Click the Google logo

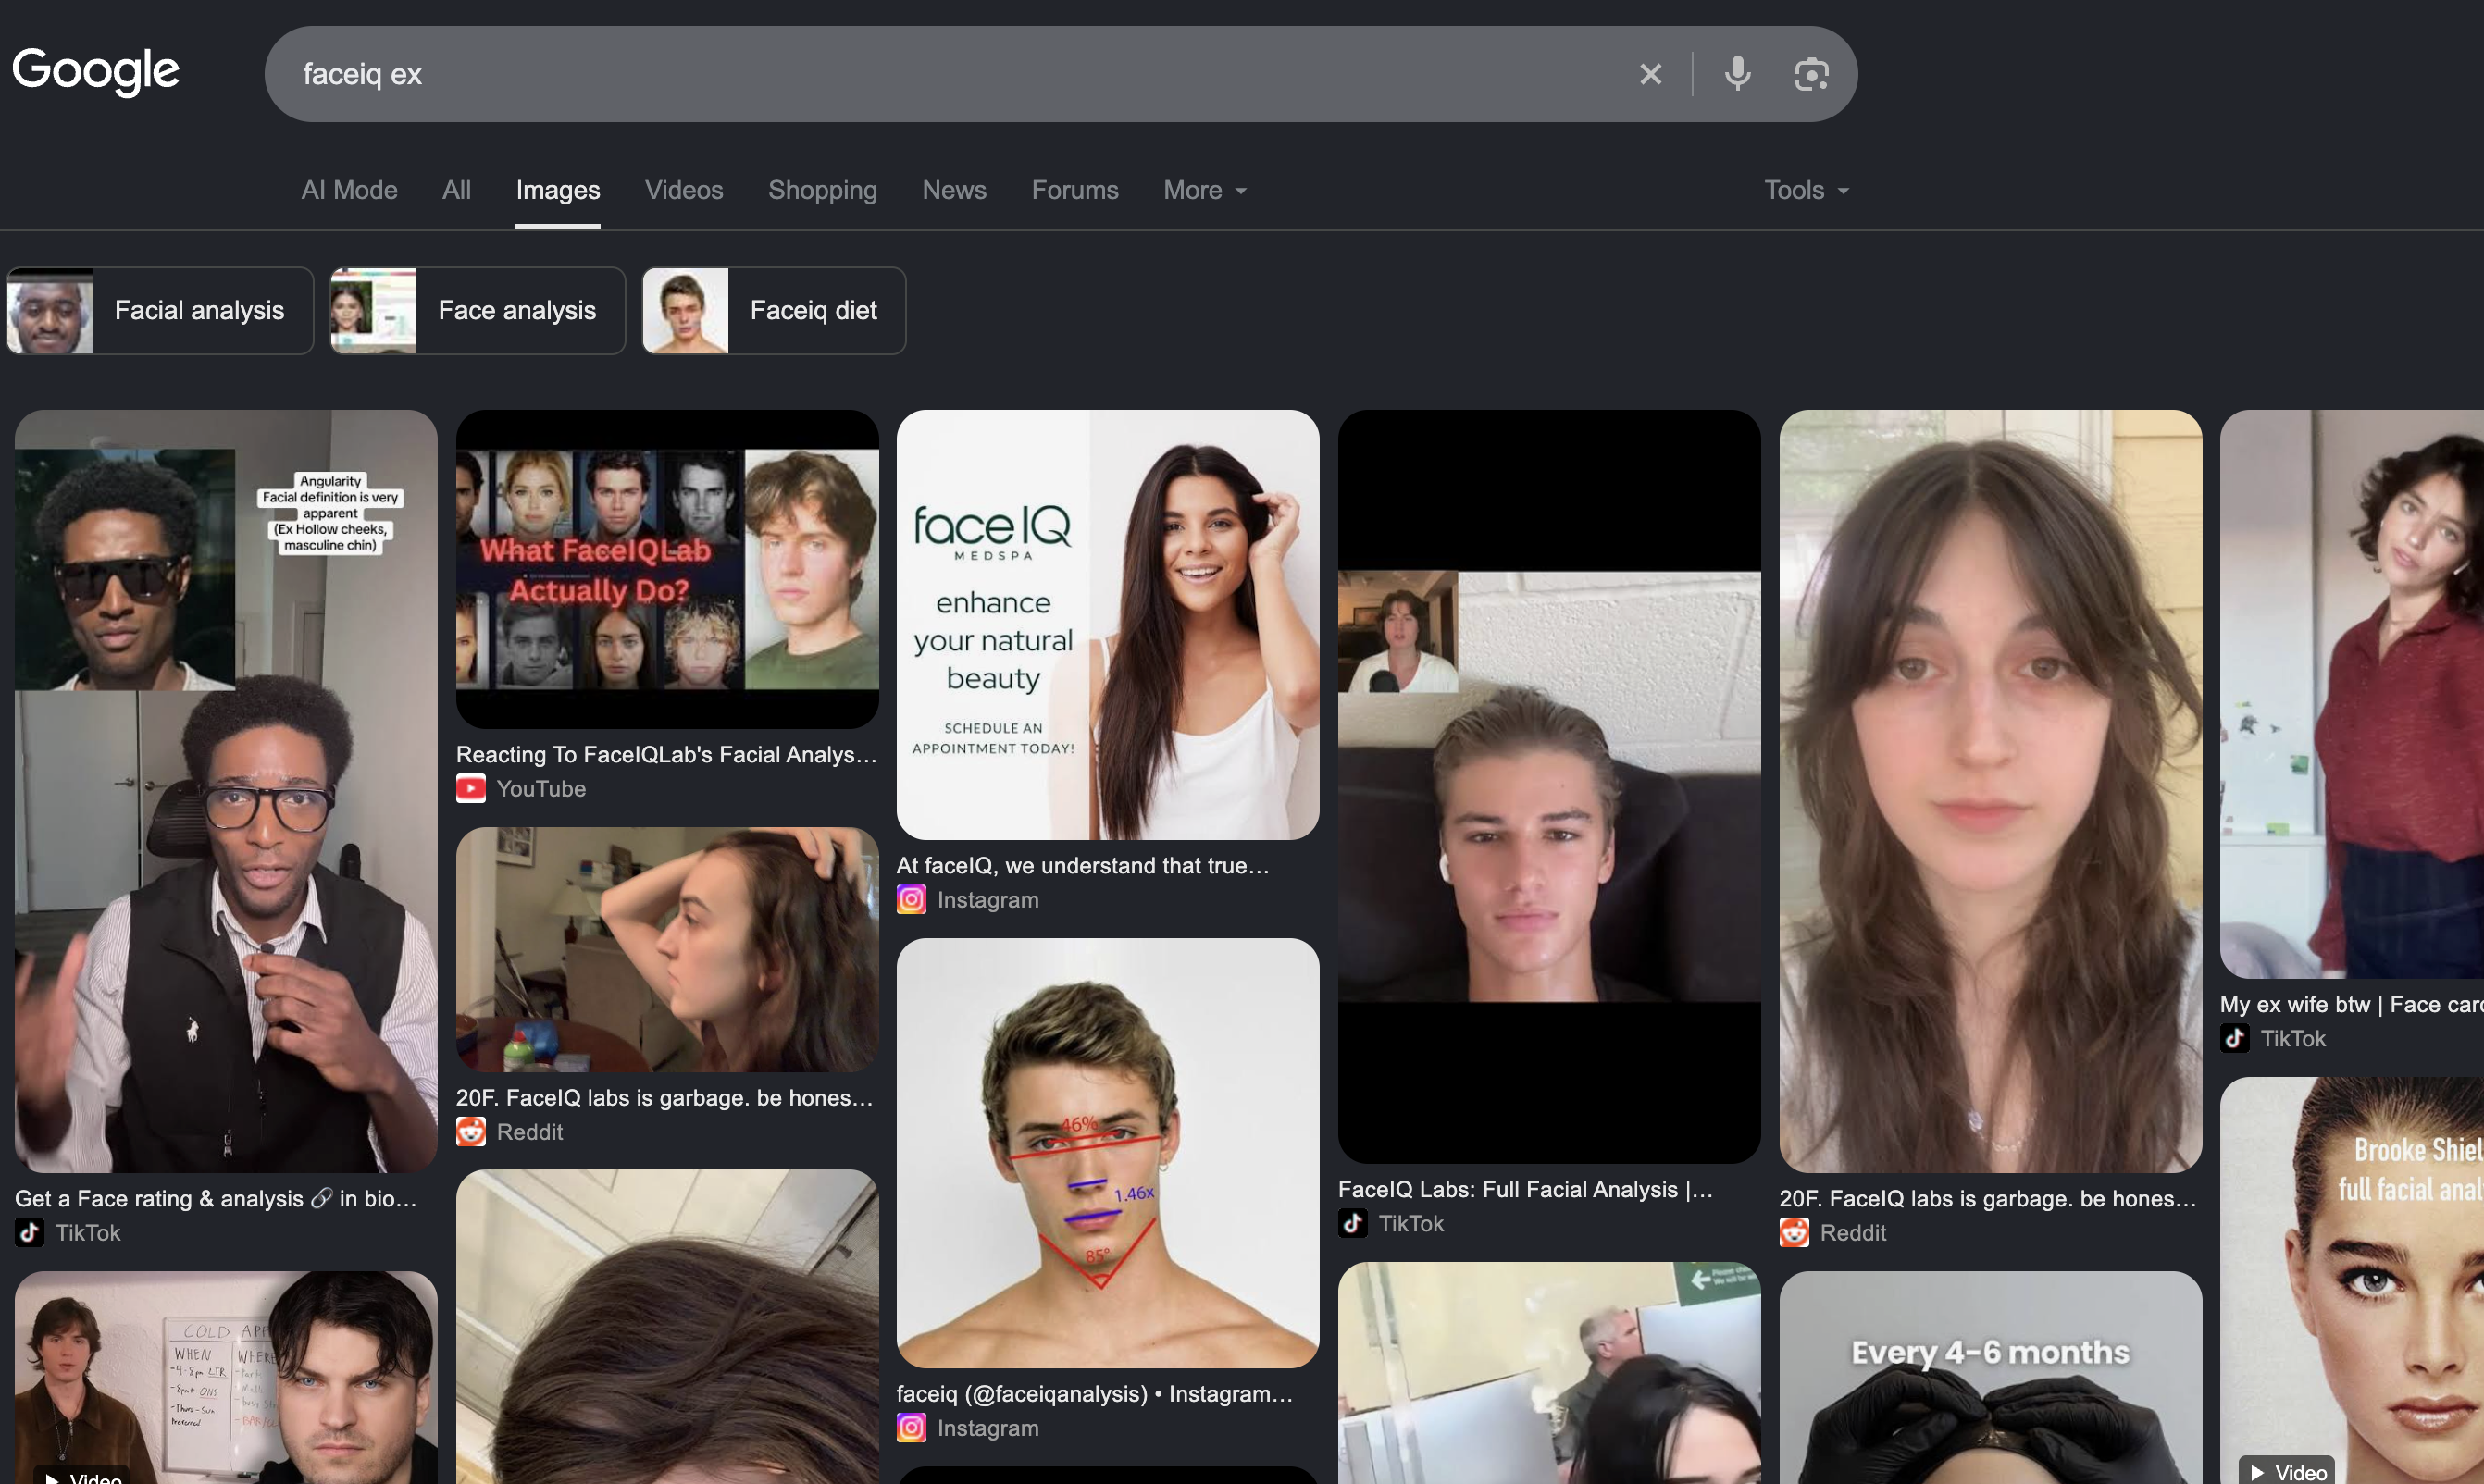(96, 71)
